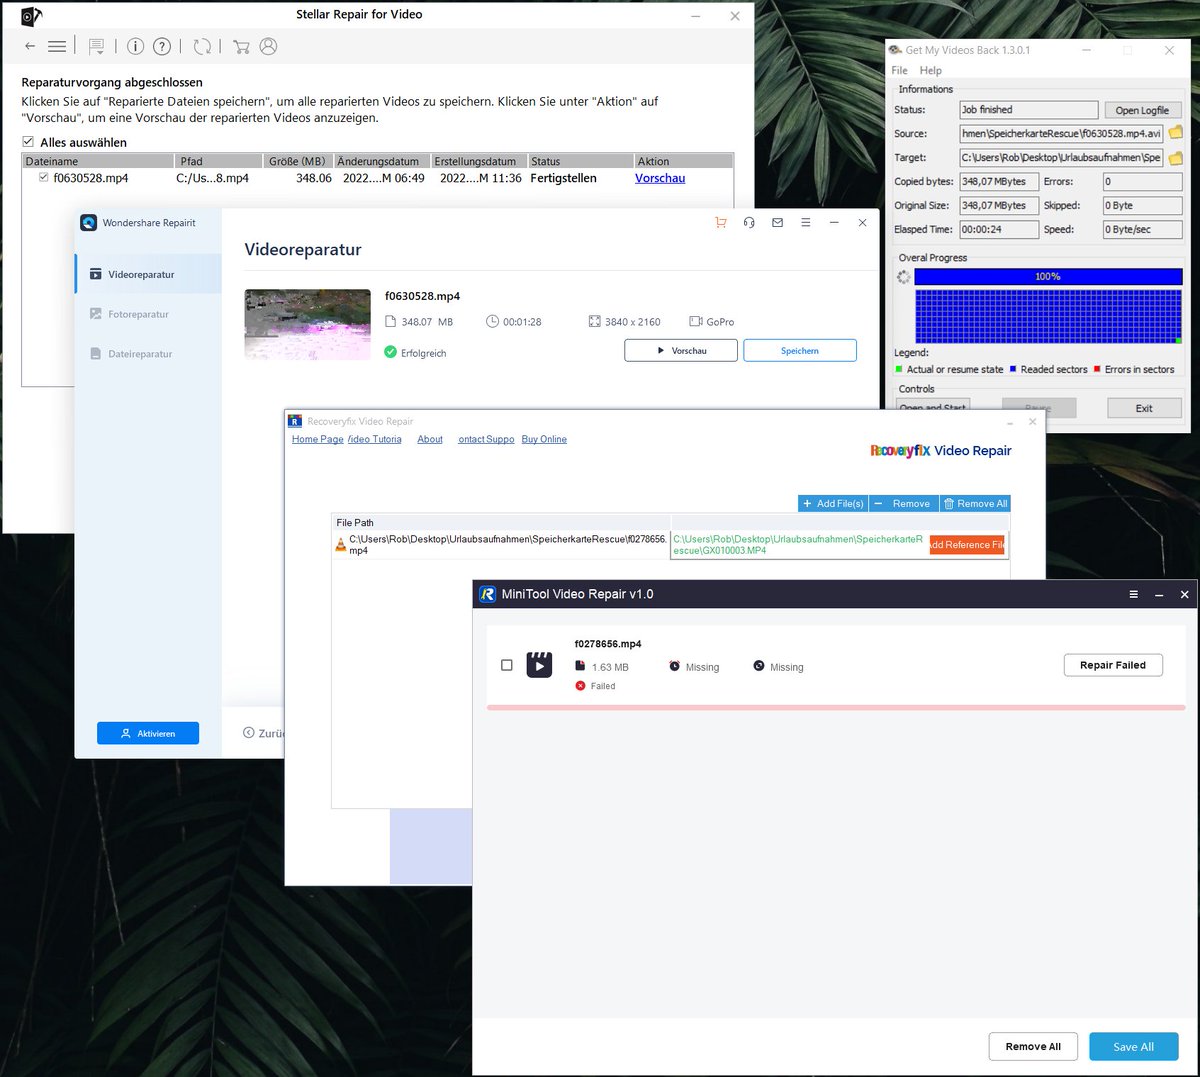This screenshot has height=1077, width=1200.
Task: Click the Target path field
Action: click(1061, 157)
